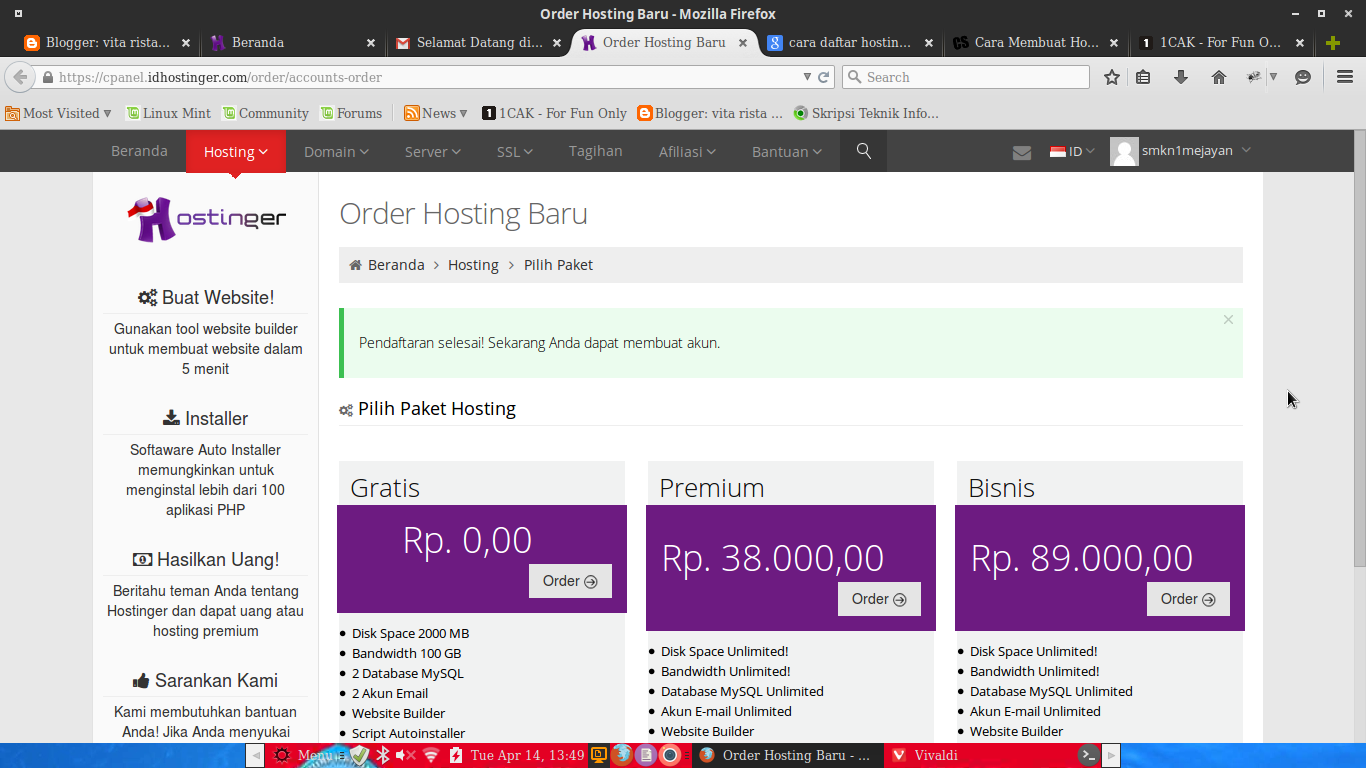Expand the Afiliasi menu
The width and height of the screenshot is (1366, 768).
(x=687, y=152)
